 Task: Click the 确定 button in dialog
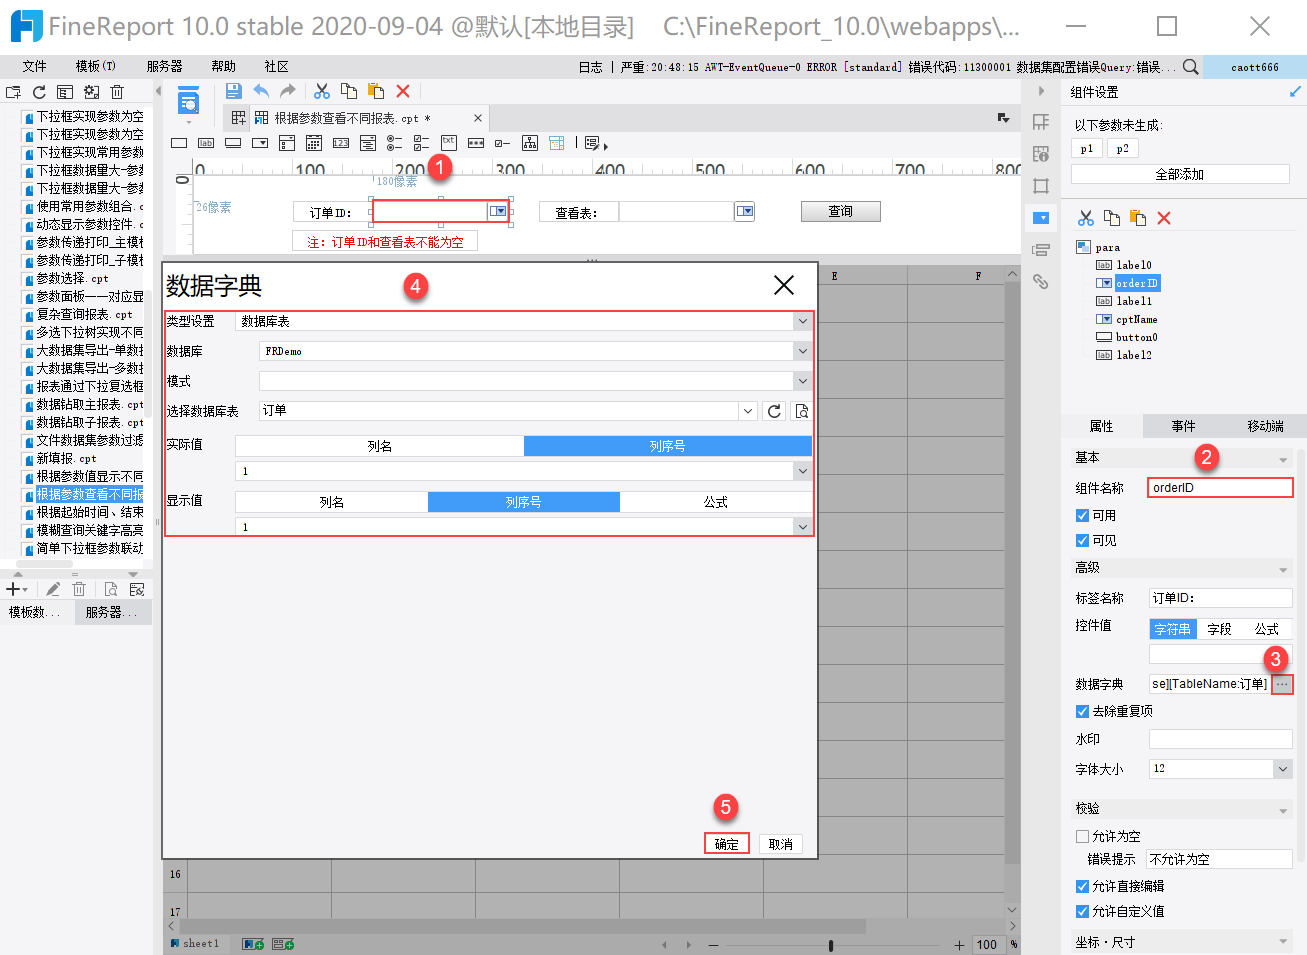click(x=726, y=844)
